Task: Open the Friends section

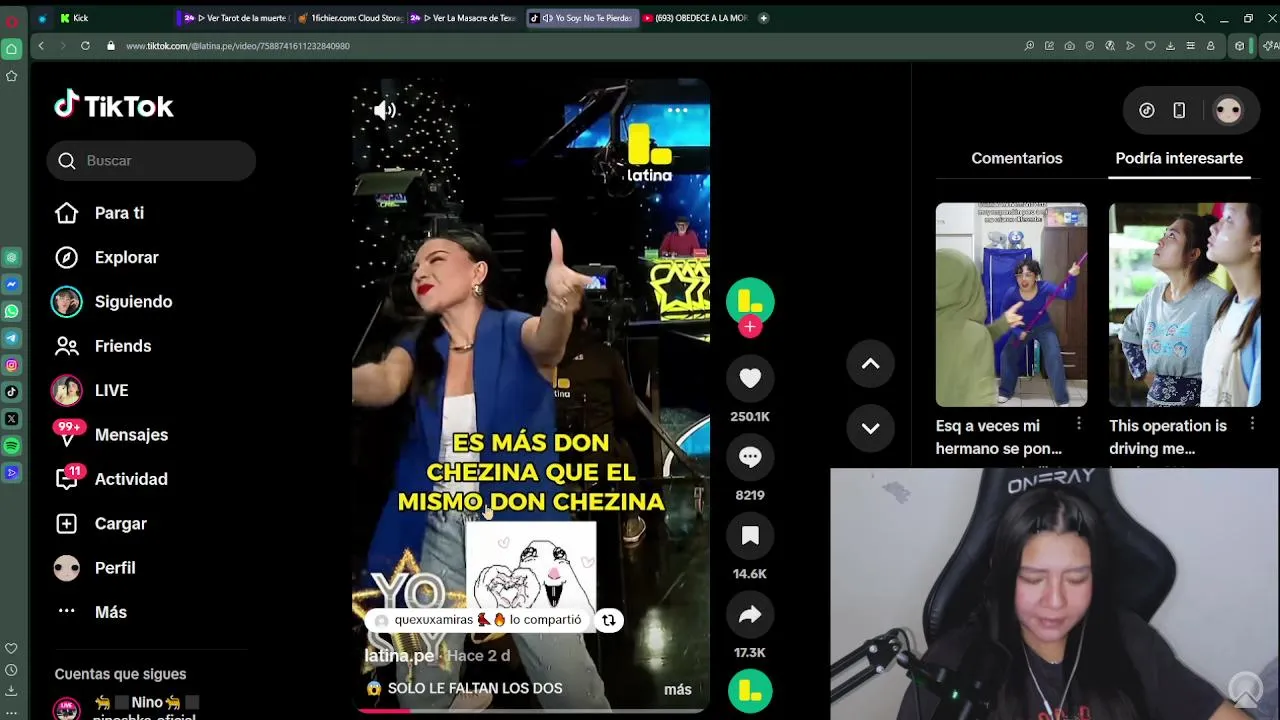Action: pos(123,346)
